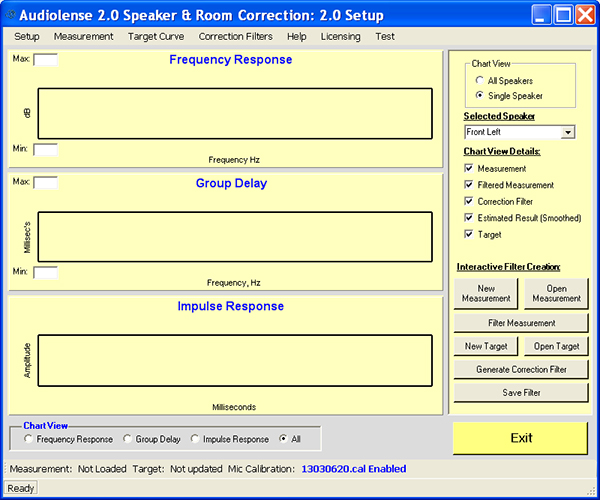
Task: Minimize the Audiolense window
Action: pos(541,15)
